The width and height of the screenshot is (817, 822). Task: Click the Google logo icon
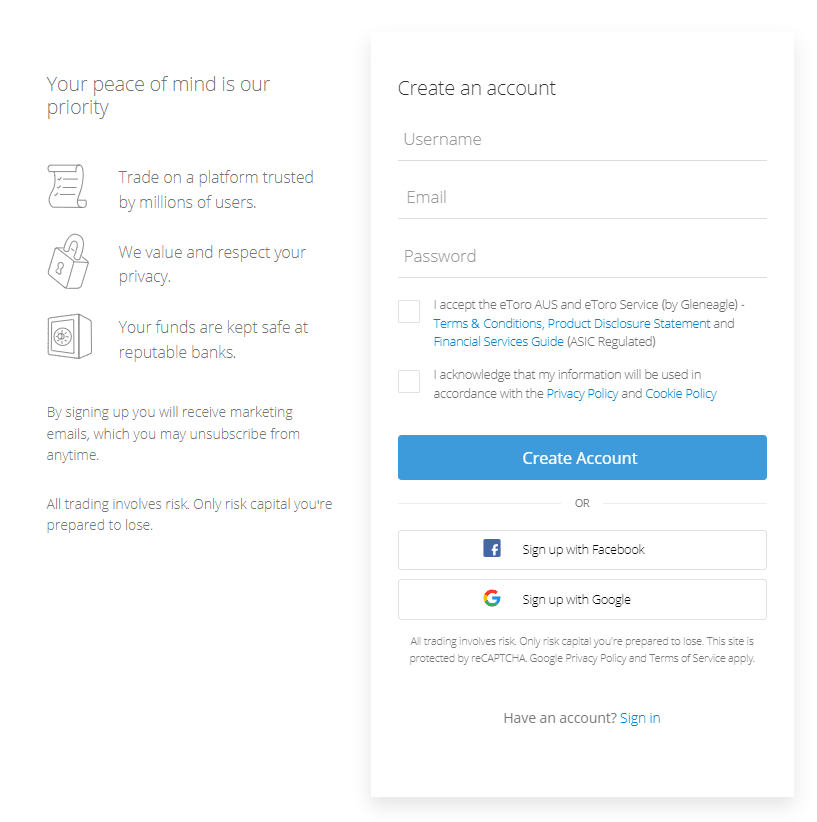pos(492,598)
